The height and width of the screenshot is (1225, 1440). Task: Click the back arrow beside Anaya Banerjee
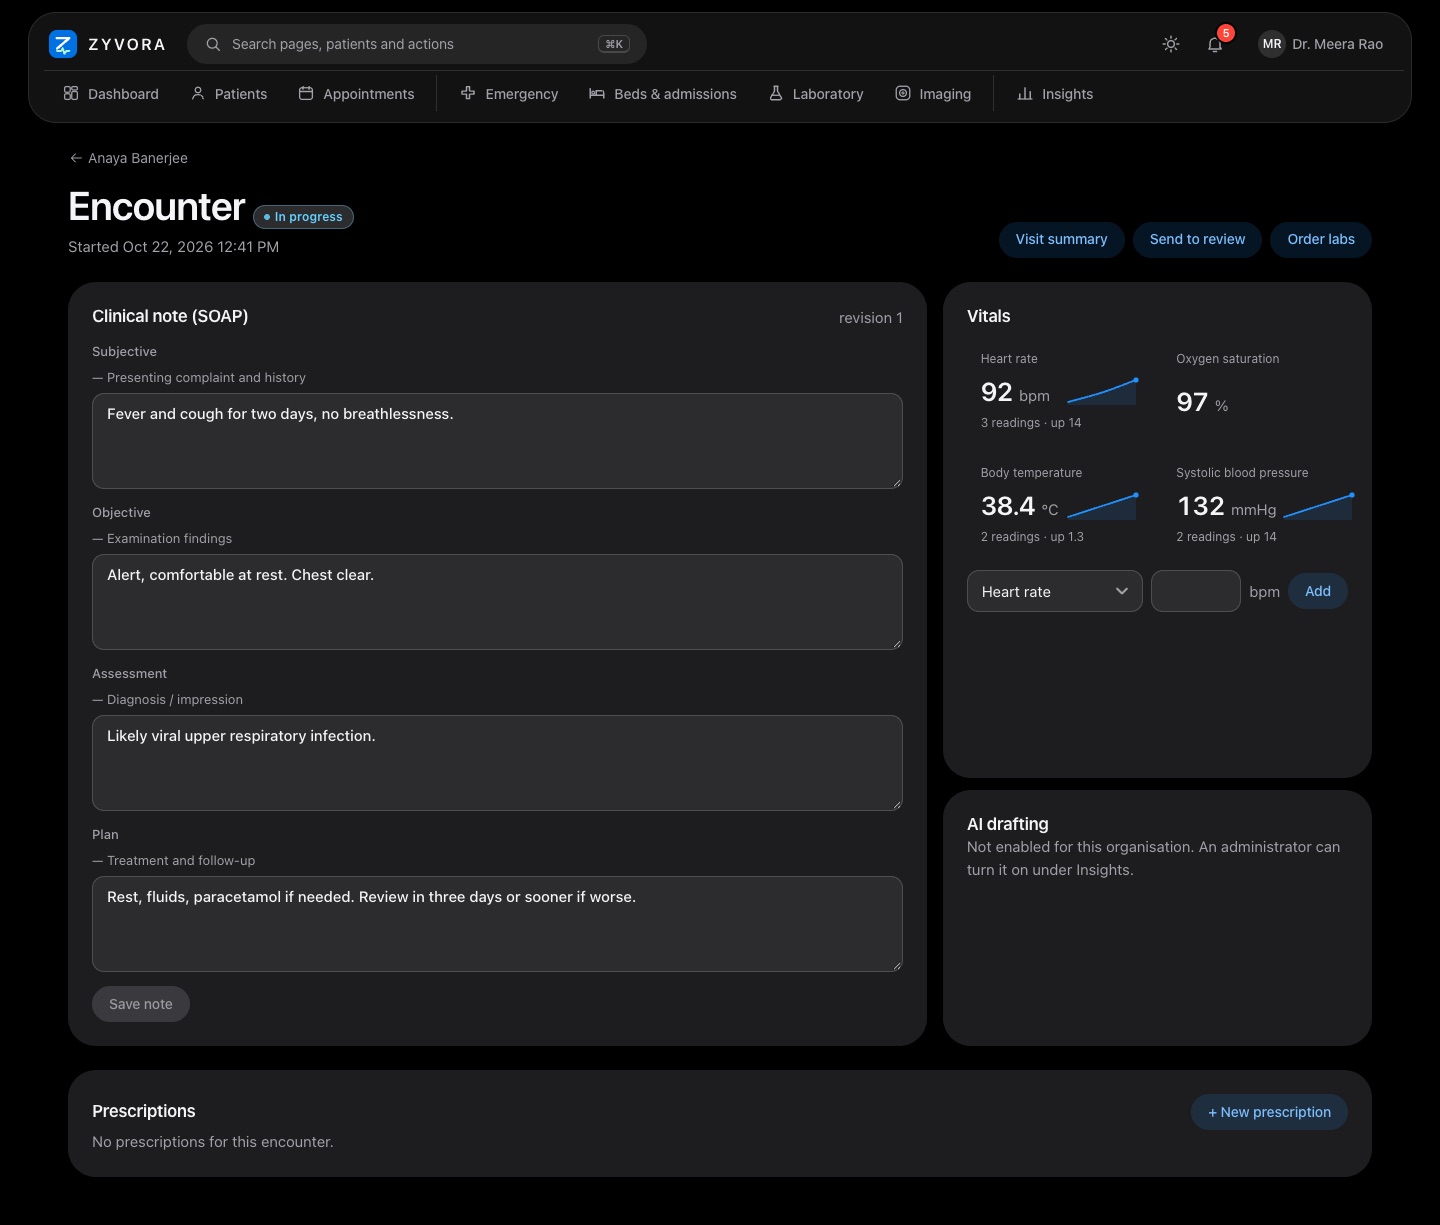tap(76, 158)
